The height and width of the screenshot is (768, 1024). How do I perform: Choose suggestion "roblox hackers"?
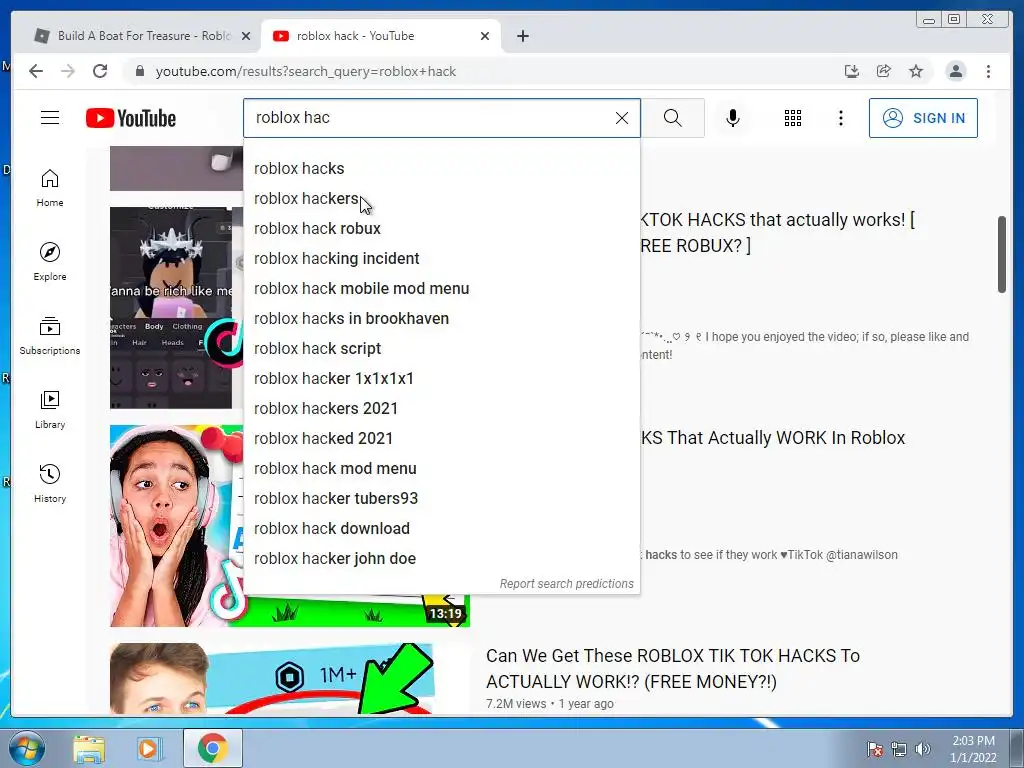[x=442, y=199]
